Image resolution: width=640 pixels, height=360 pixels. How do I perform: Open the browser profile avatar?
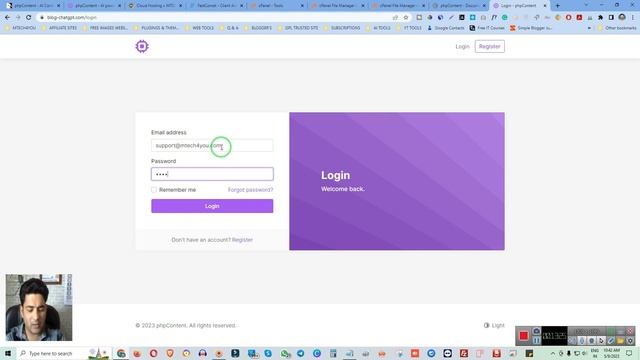[x=622, y=17]
